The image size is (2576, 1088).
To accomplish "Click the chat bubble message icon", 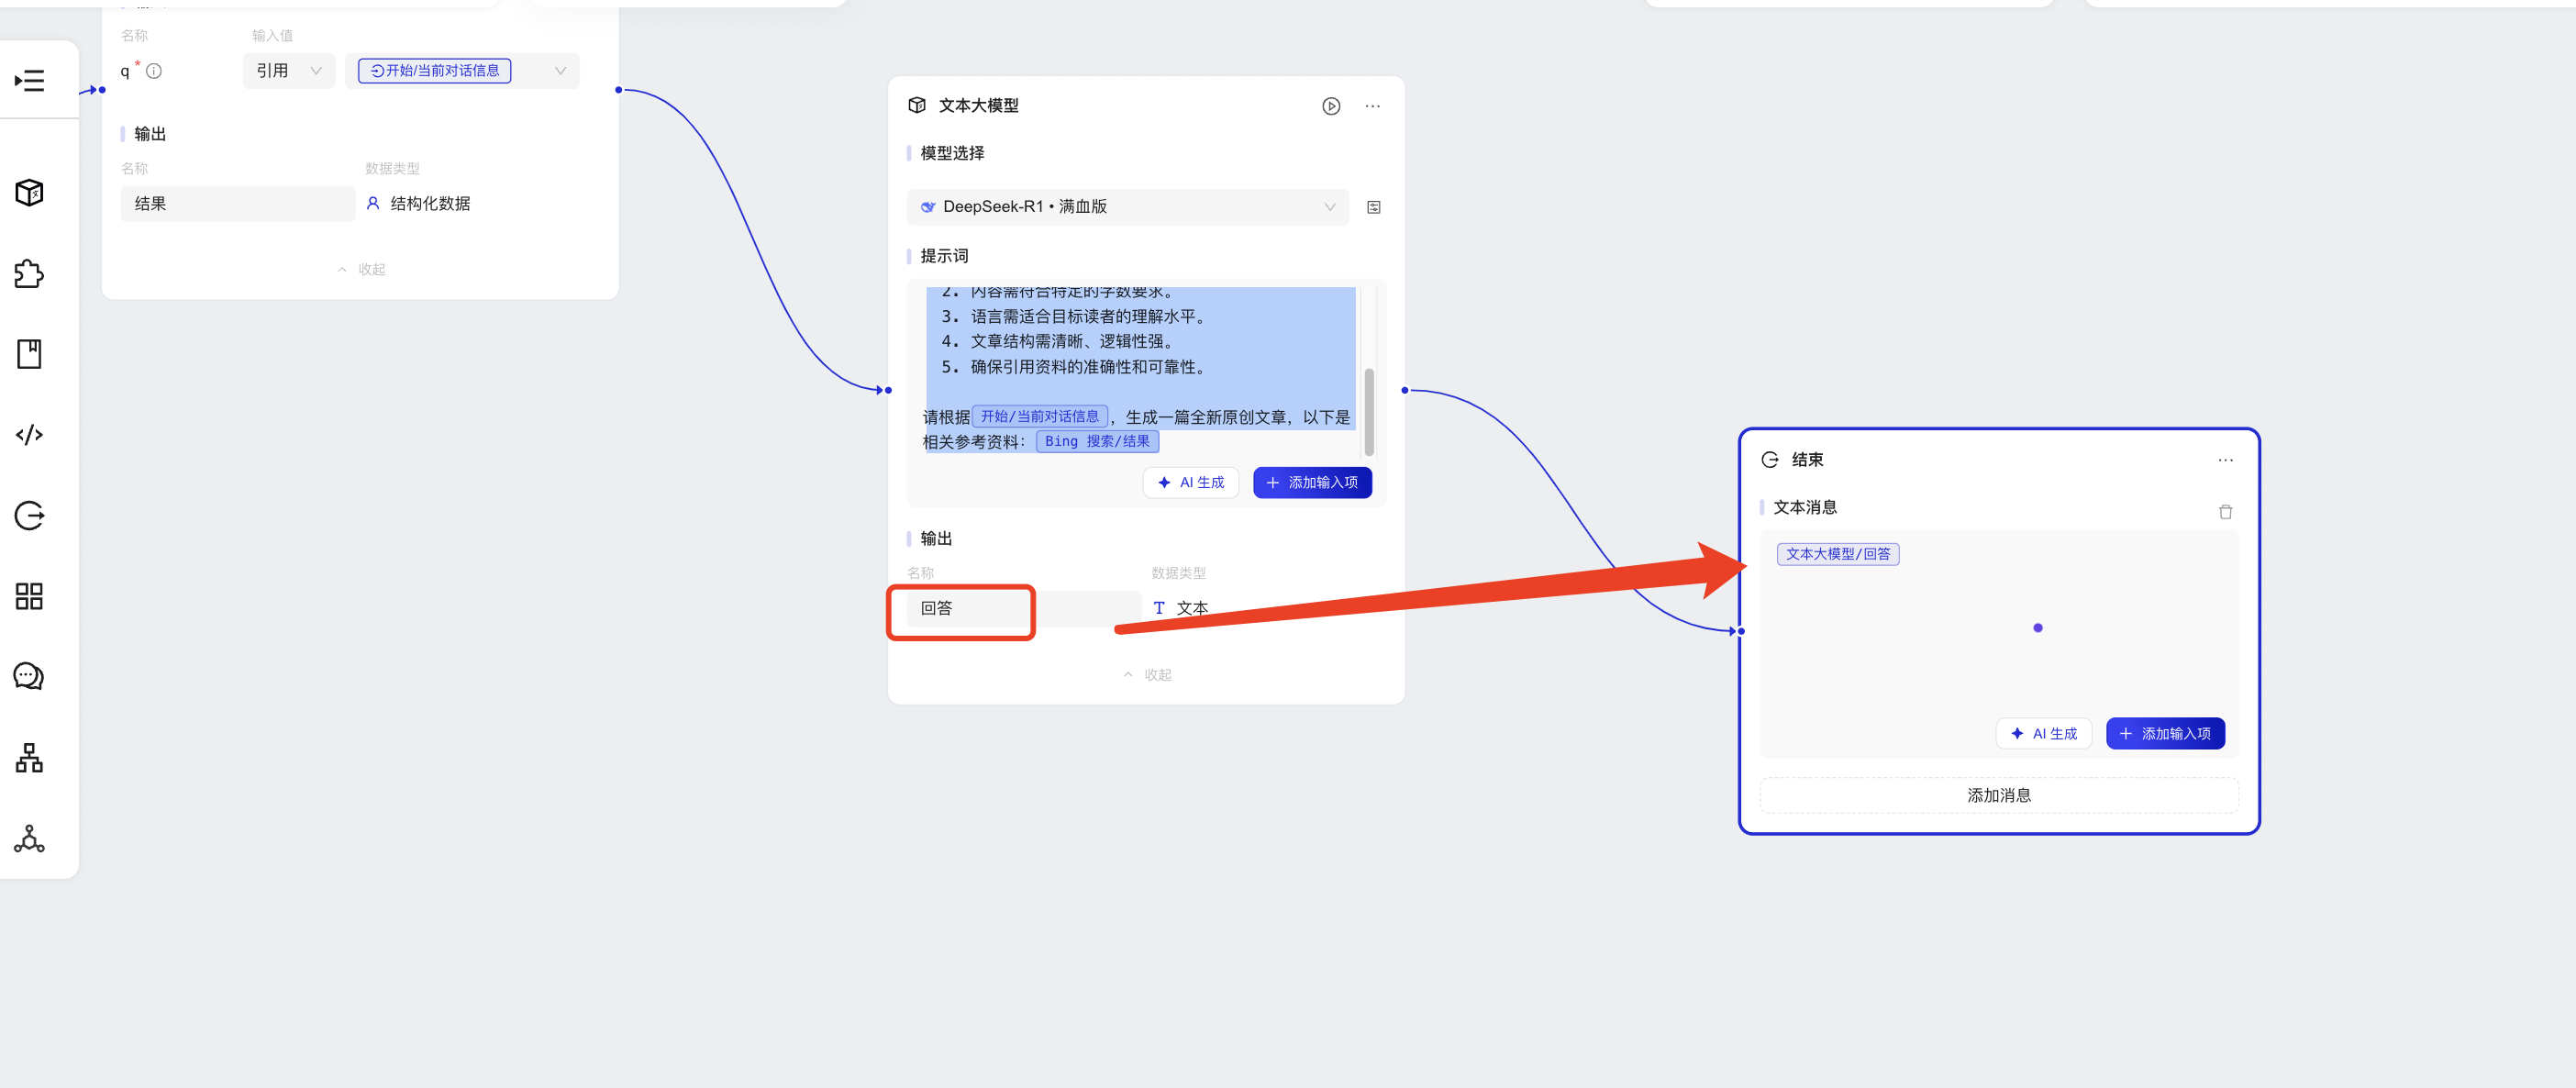I will pos(30,677).
